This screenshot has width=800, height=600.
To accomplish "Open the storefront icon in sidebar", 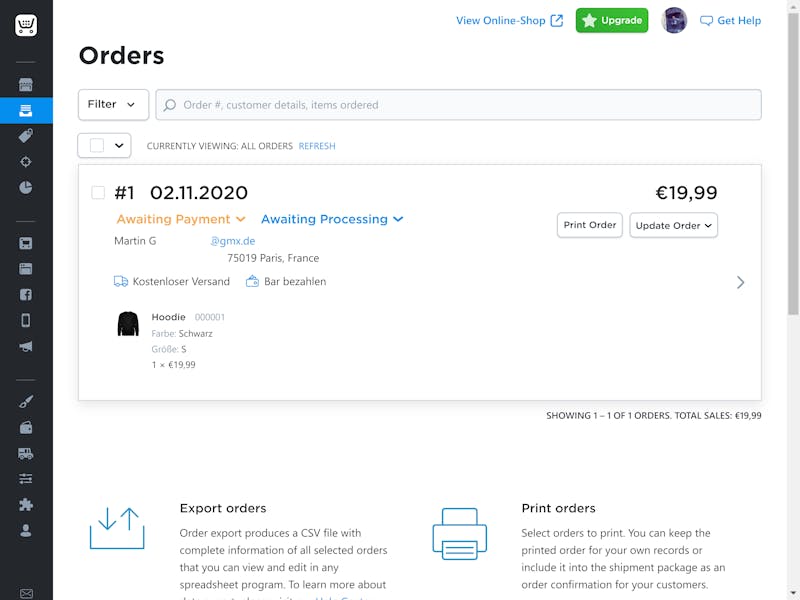I will pyautogui.click(x=26, y=85).
